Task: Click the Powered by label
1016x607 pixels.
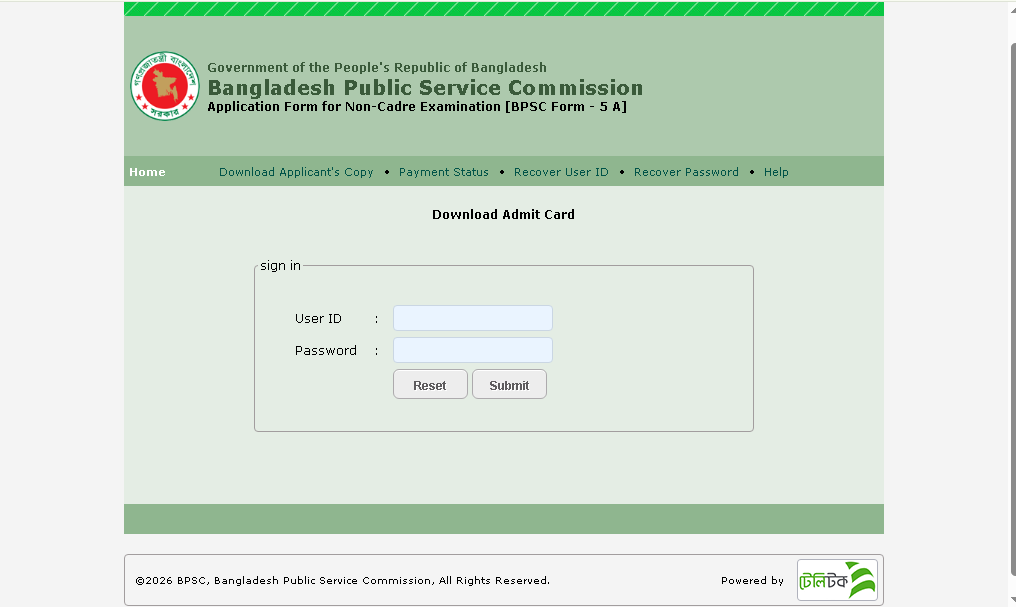Action: 752,580
